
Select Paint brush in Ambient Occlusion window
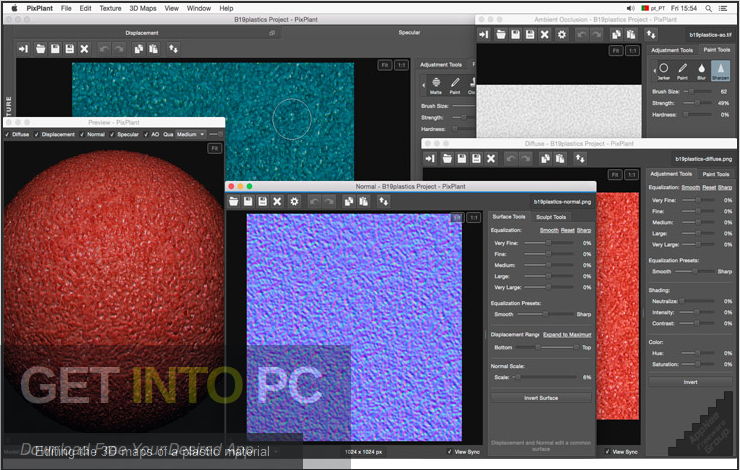click(682, 71)
